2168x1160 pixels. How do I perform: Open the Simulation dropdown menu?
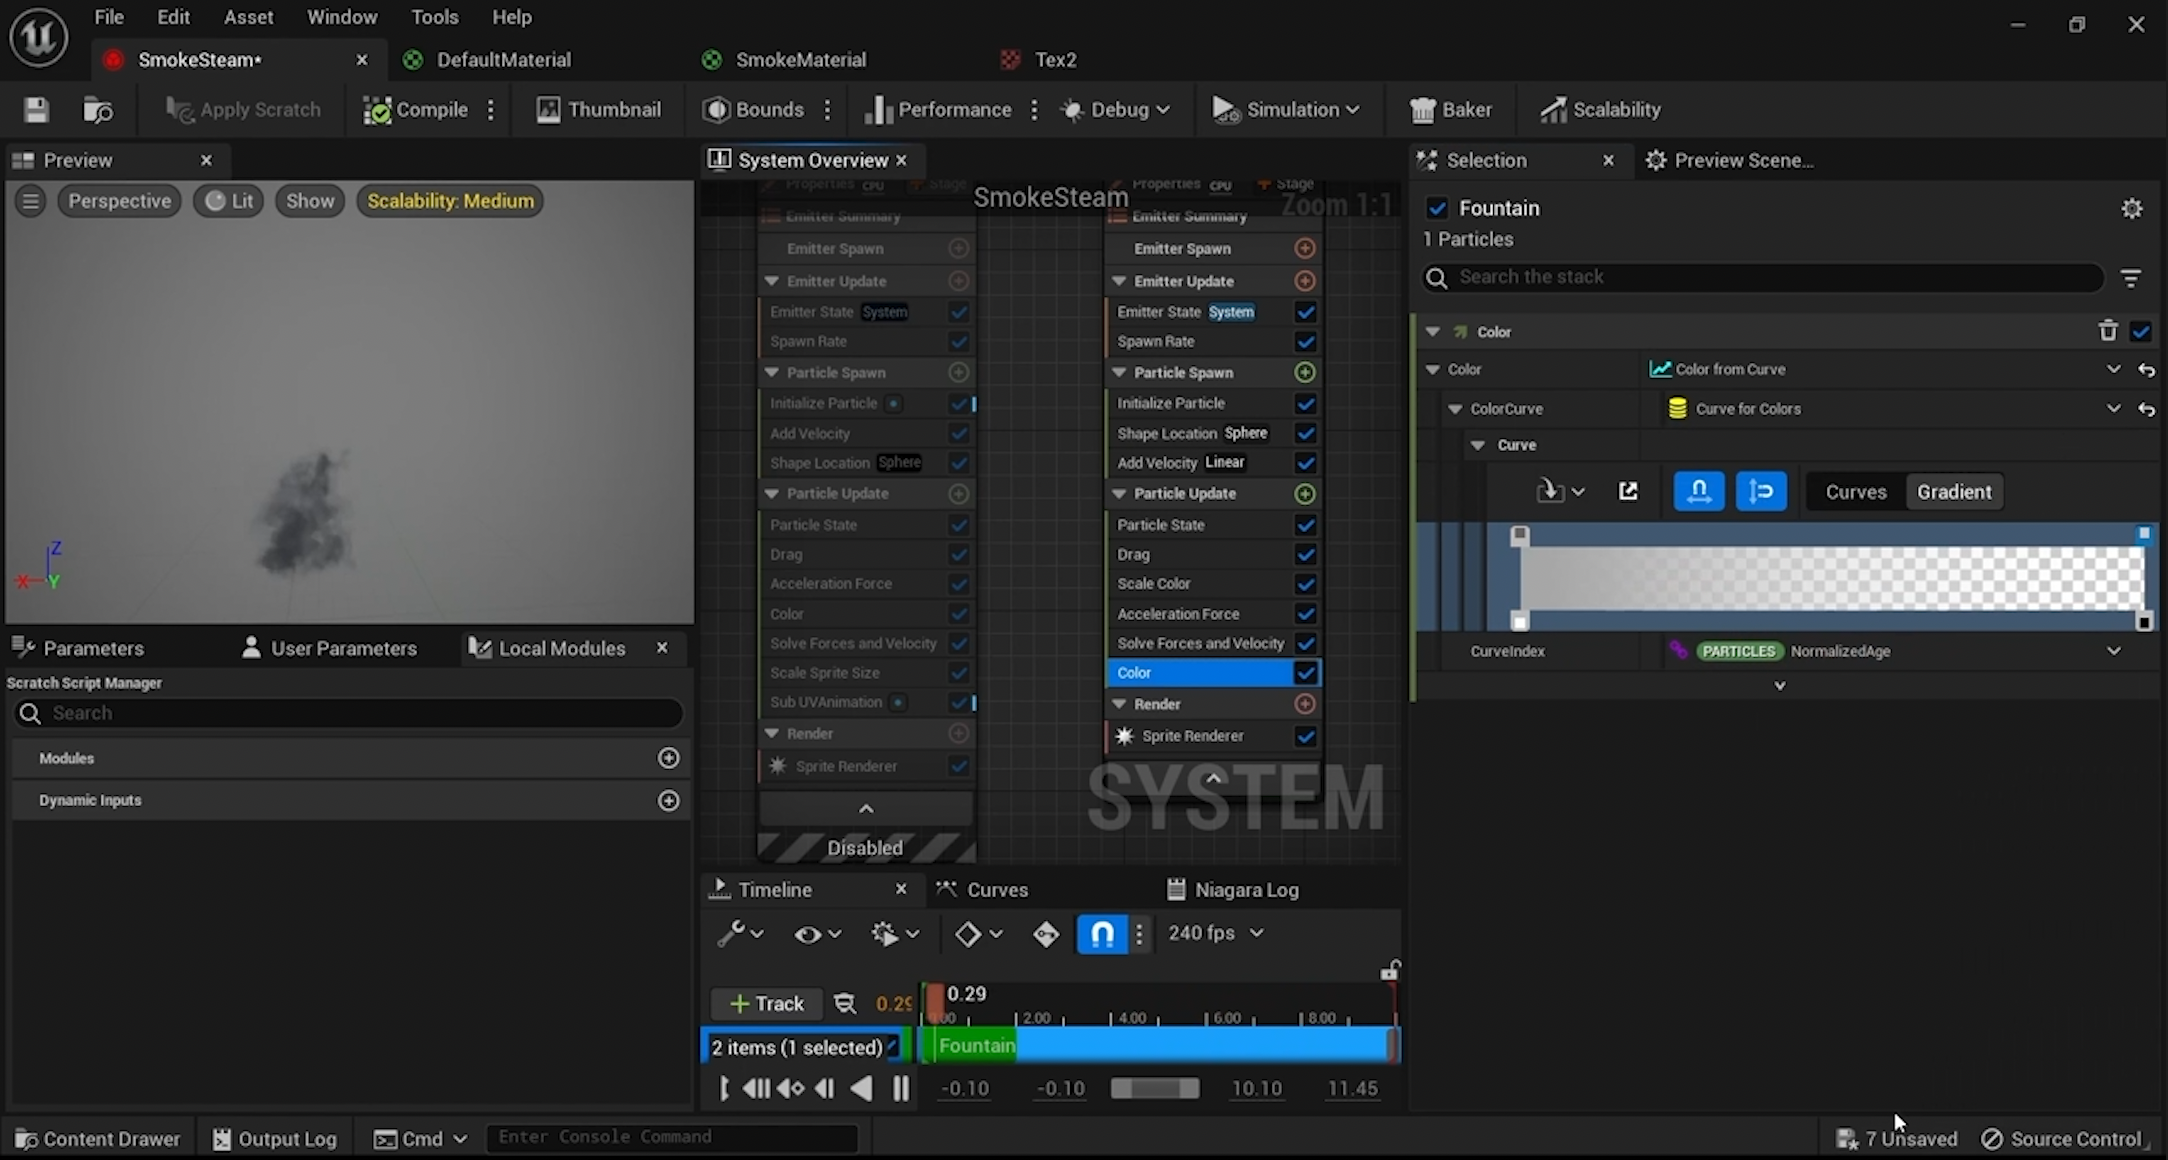[1286, 109]
